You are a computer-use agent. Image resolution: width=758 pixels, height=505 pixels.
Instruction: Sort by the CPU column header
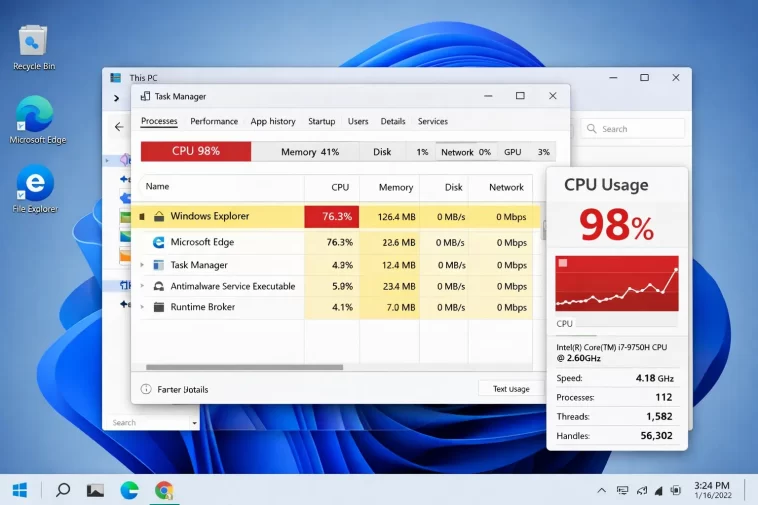point(332,188)
